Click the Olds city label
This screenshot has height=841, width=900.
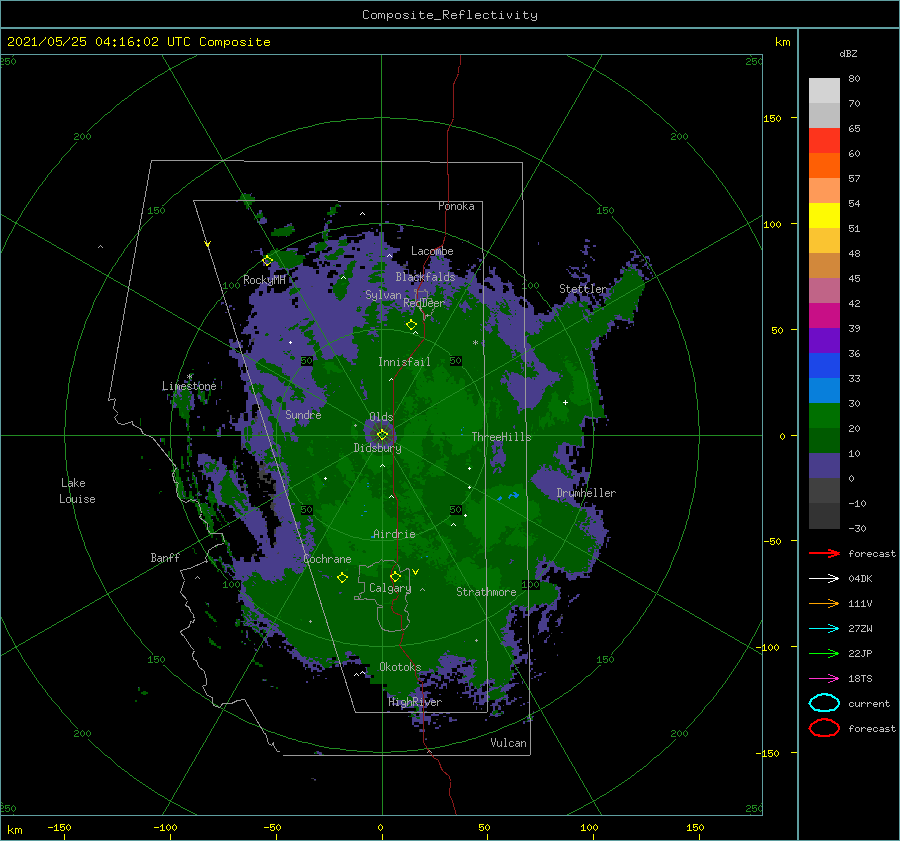381,417
